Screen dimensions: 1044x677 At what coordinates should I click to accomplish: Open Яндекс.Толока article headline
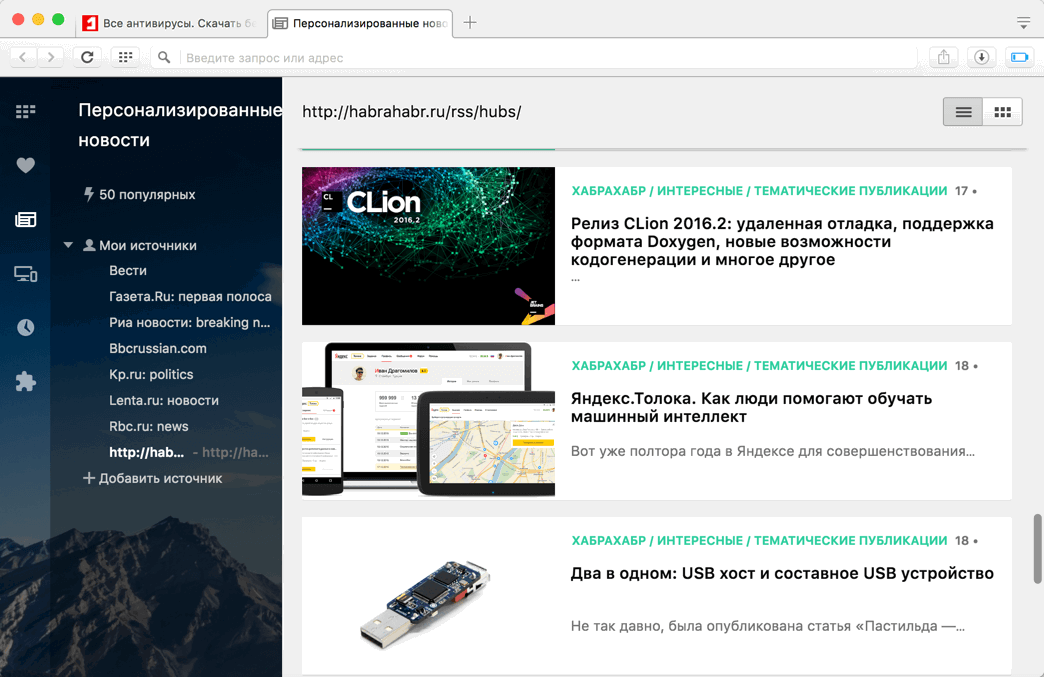(x=751, y=407)
